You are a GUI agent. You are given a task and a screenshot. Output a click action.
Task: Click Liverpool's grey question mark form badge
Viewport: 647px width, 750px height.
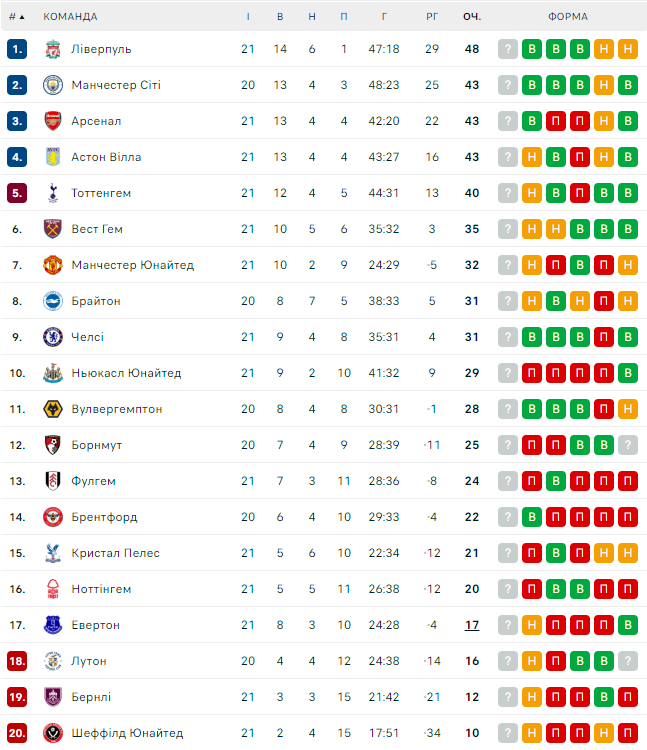coord(508,49)
